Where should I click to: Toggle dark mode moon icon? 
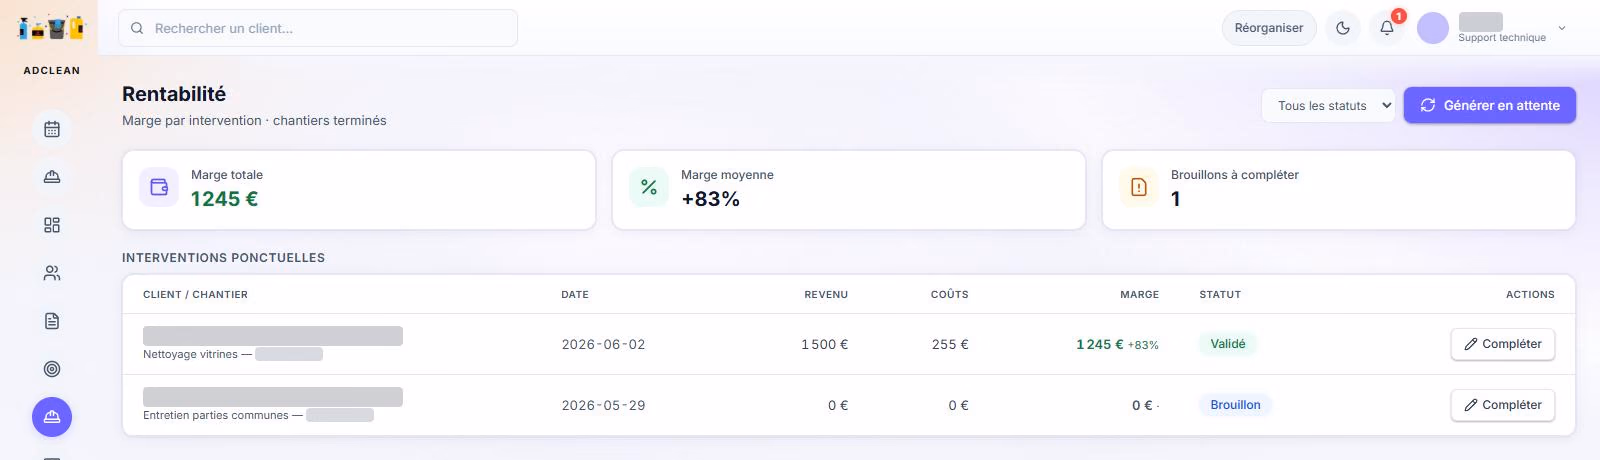click(x=1343, y=28)
